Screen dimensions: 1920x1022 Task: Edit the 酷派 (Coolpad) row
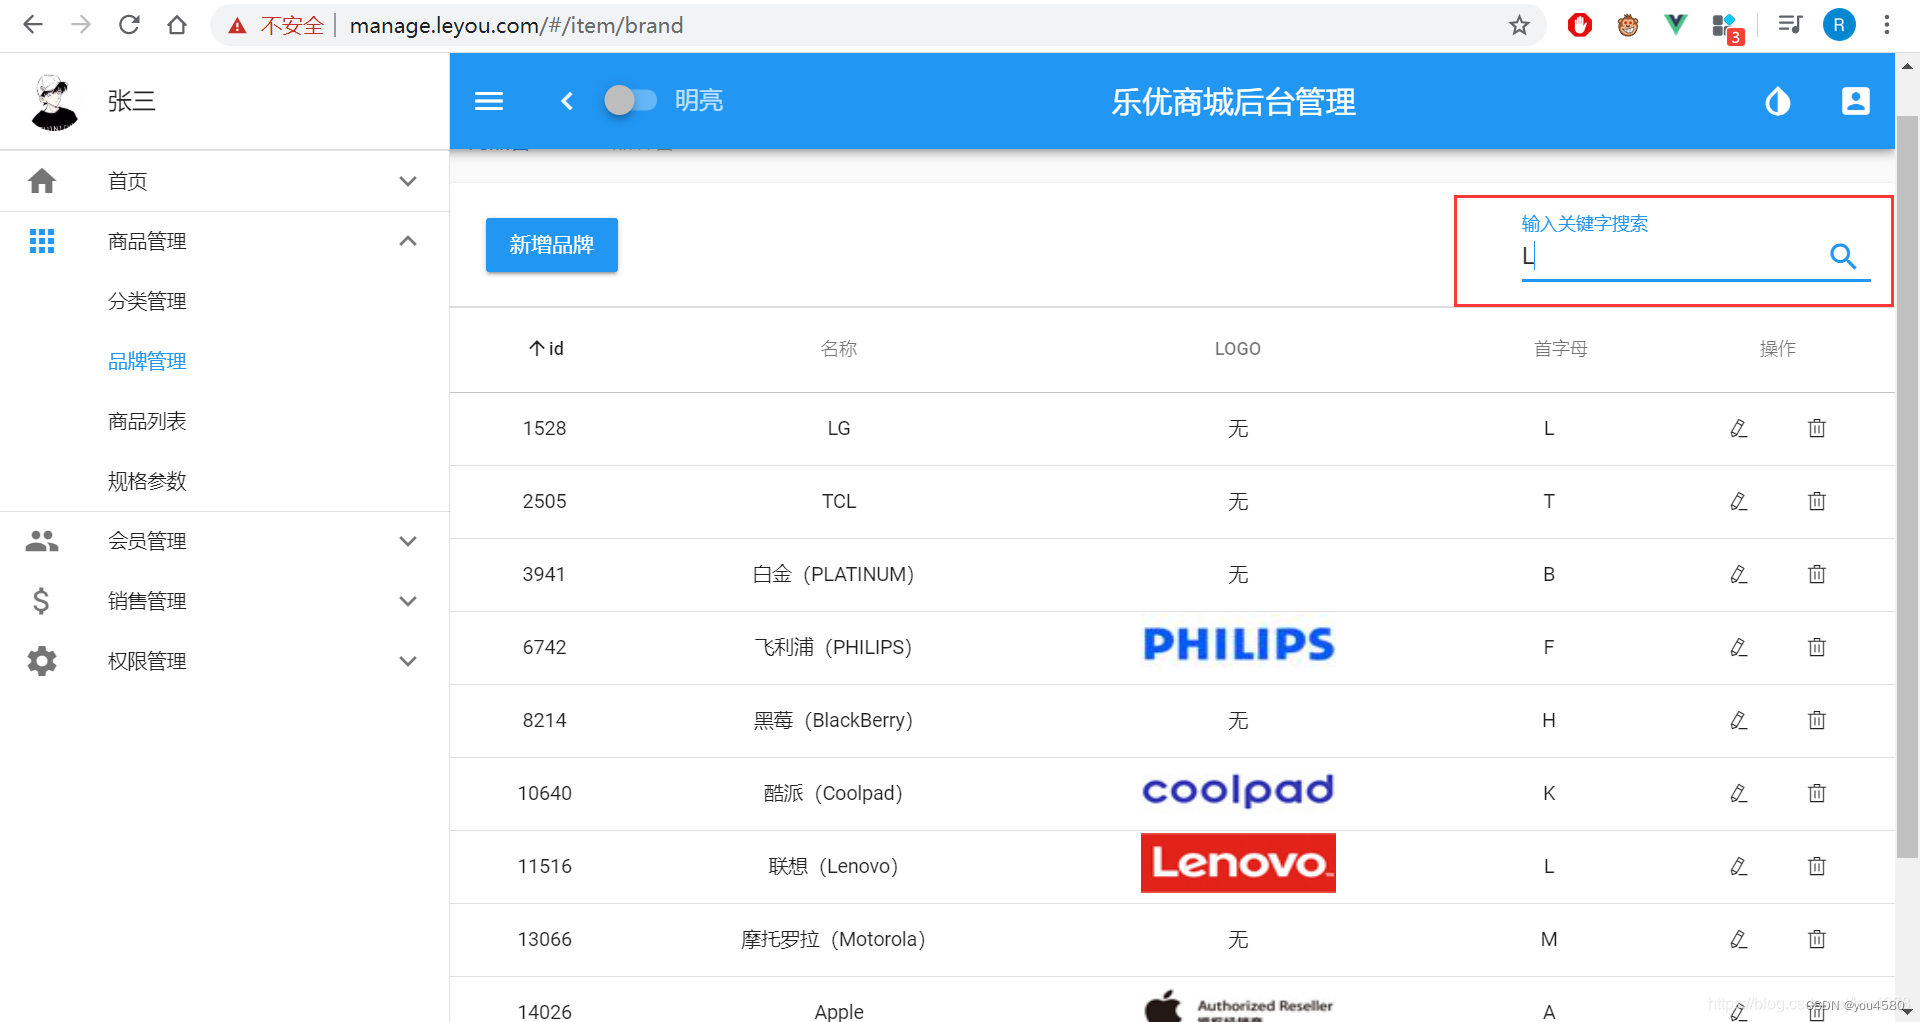pos(1739,793)
